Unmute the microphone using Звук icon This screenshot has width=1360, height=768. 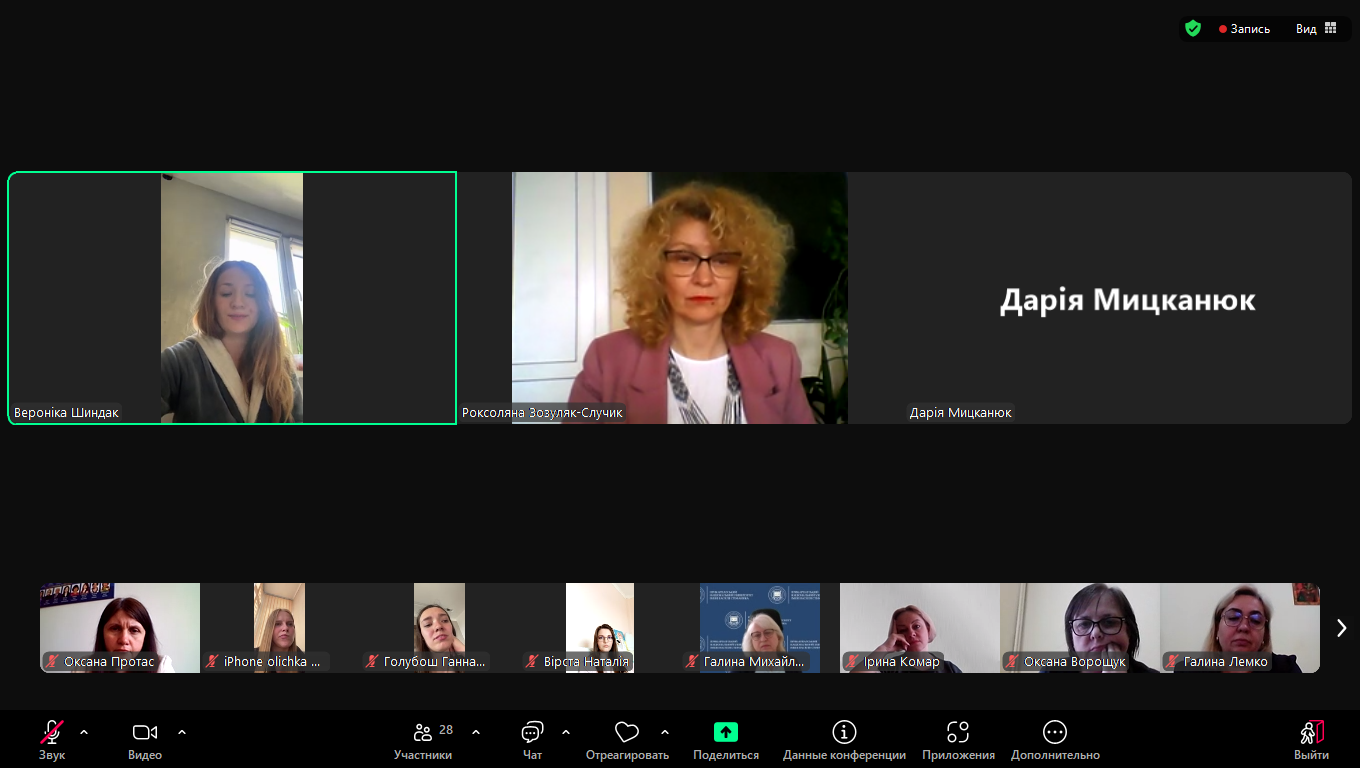click(x=52, y=733)
